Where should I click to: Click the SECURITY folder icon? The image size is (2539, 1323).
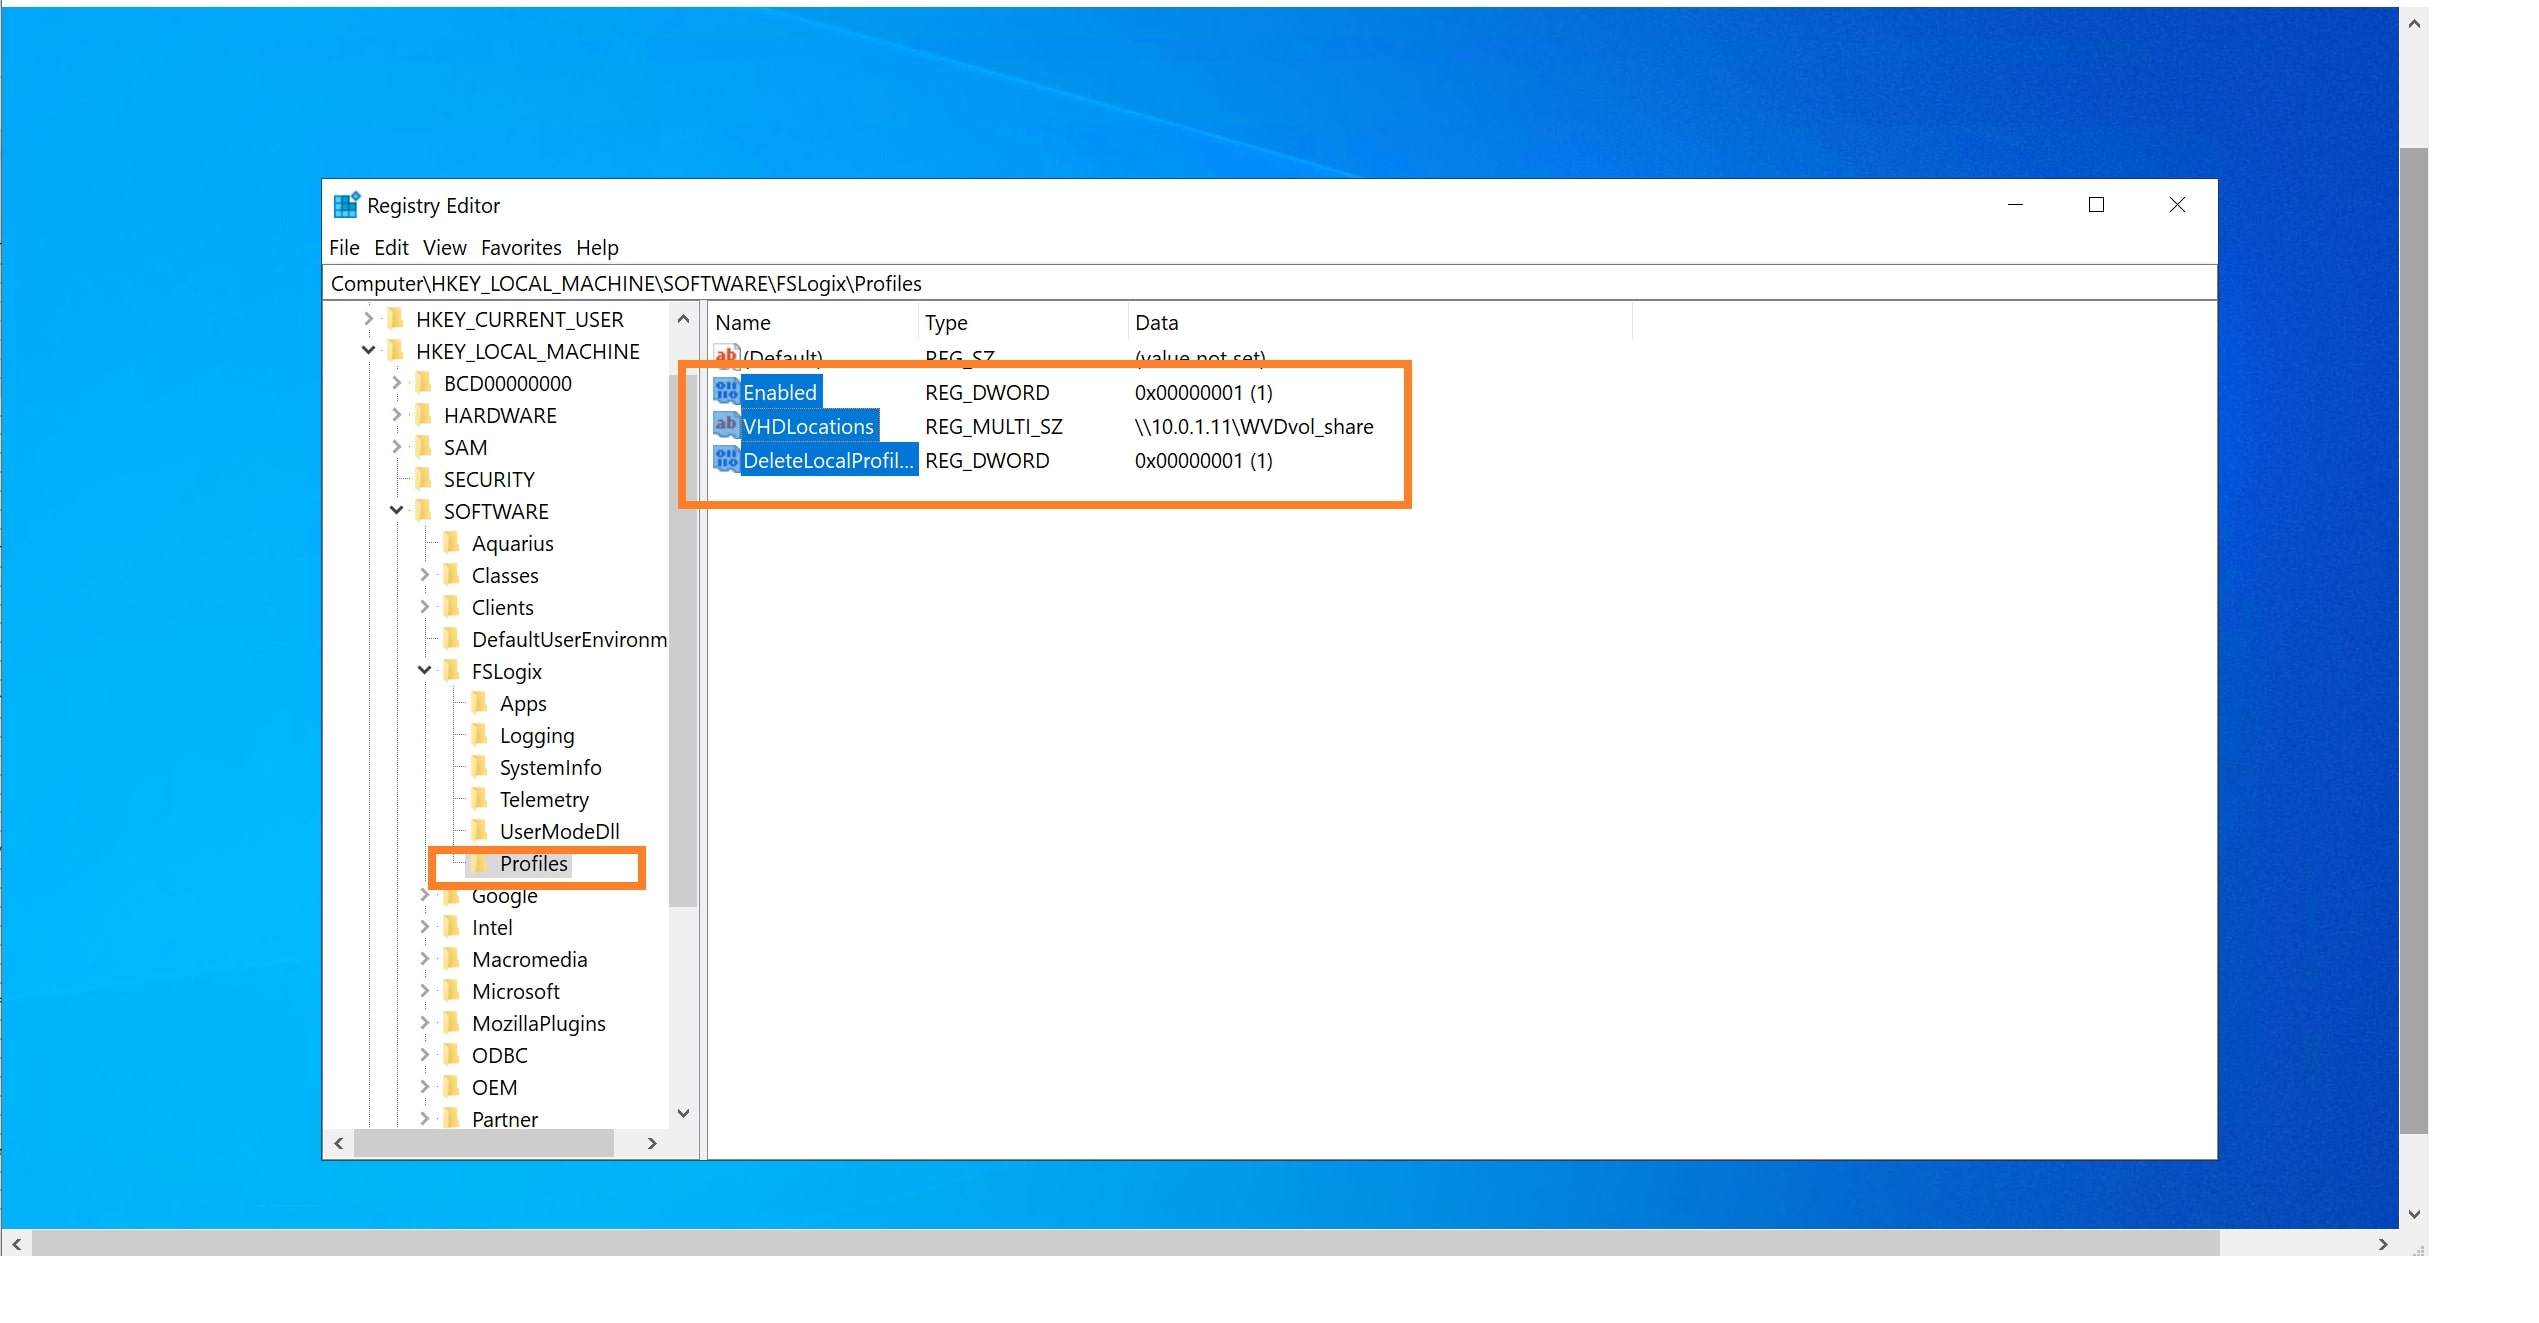(424, 479)
